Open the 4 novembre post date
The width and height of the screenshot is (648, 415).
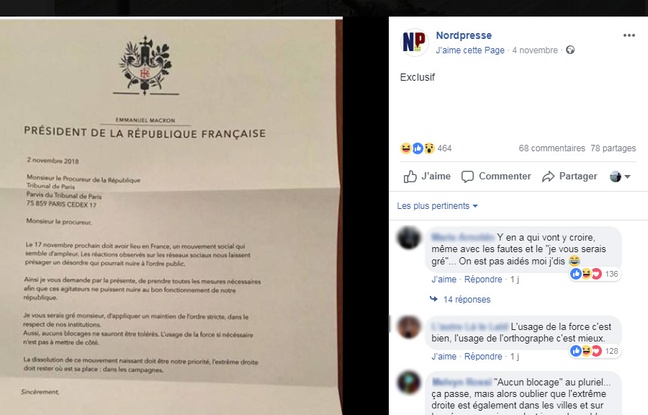point(535,50)
